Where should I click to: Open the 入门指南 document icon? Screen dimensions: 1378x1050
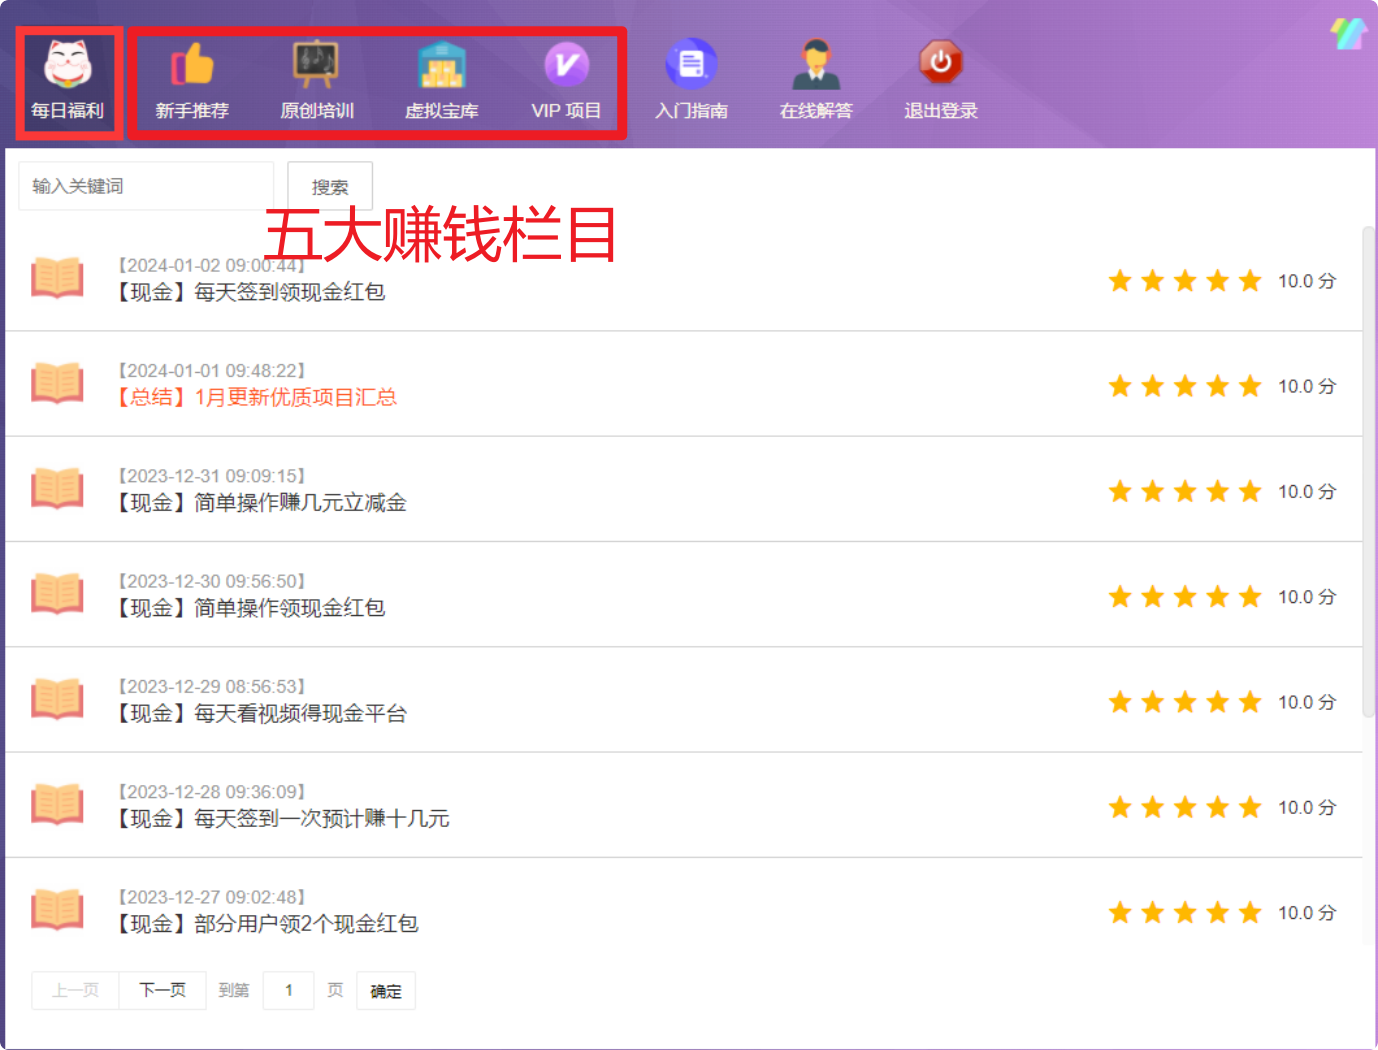click(x=691, y=65)
